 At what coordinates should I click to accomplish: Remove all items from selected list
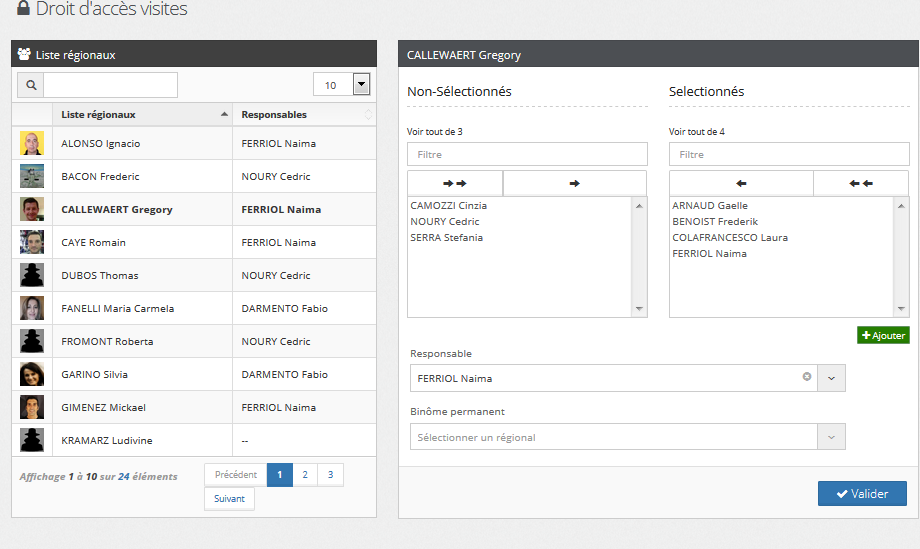pos(861,183)
